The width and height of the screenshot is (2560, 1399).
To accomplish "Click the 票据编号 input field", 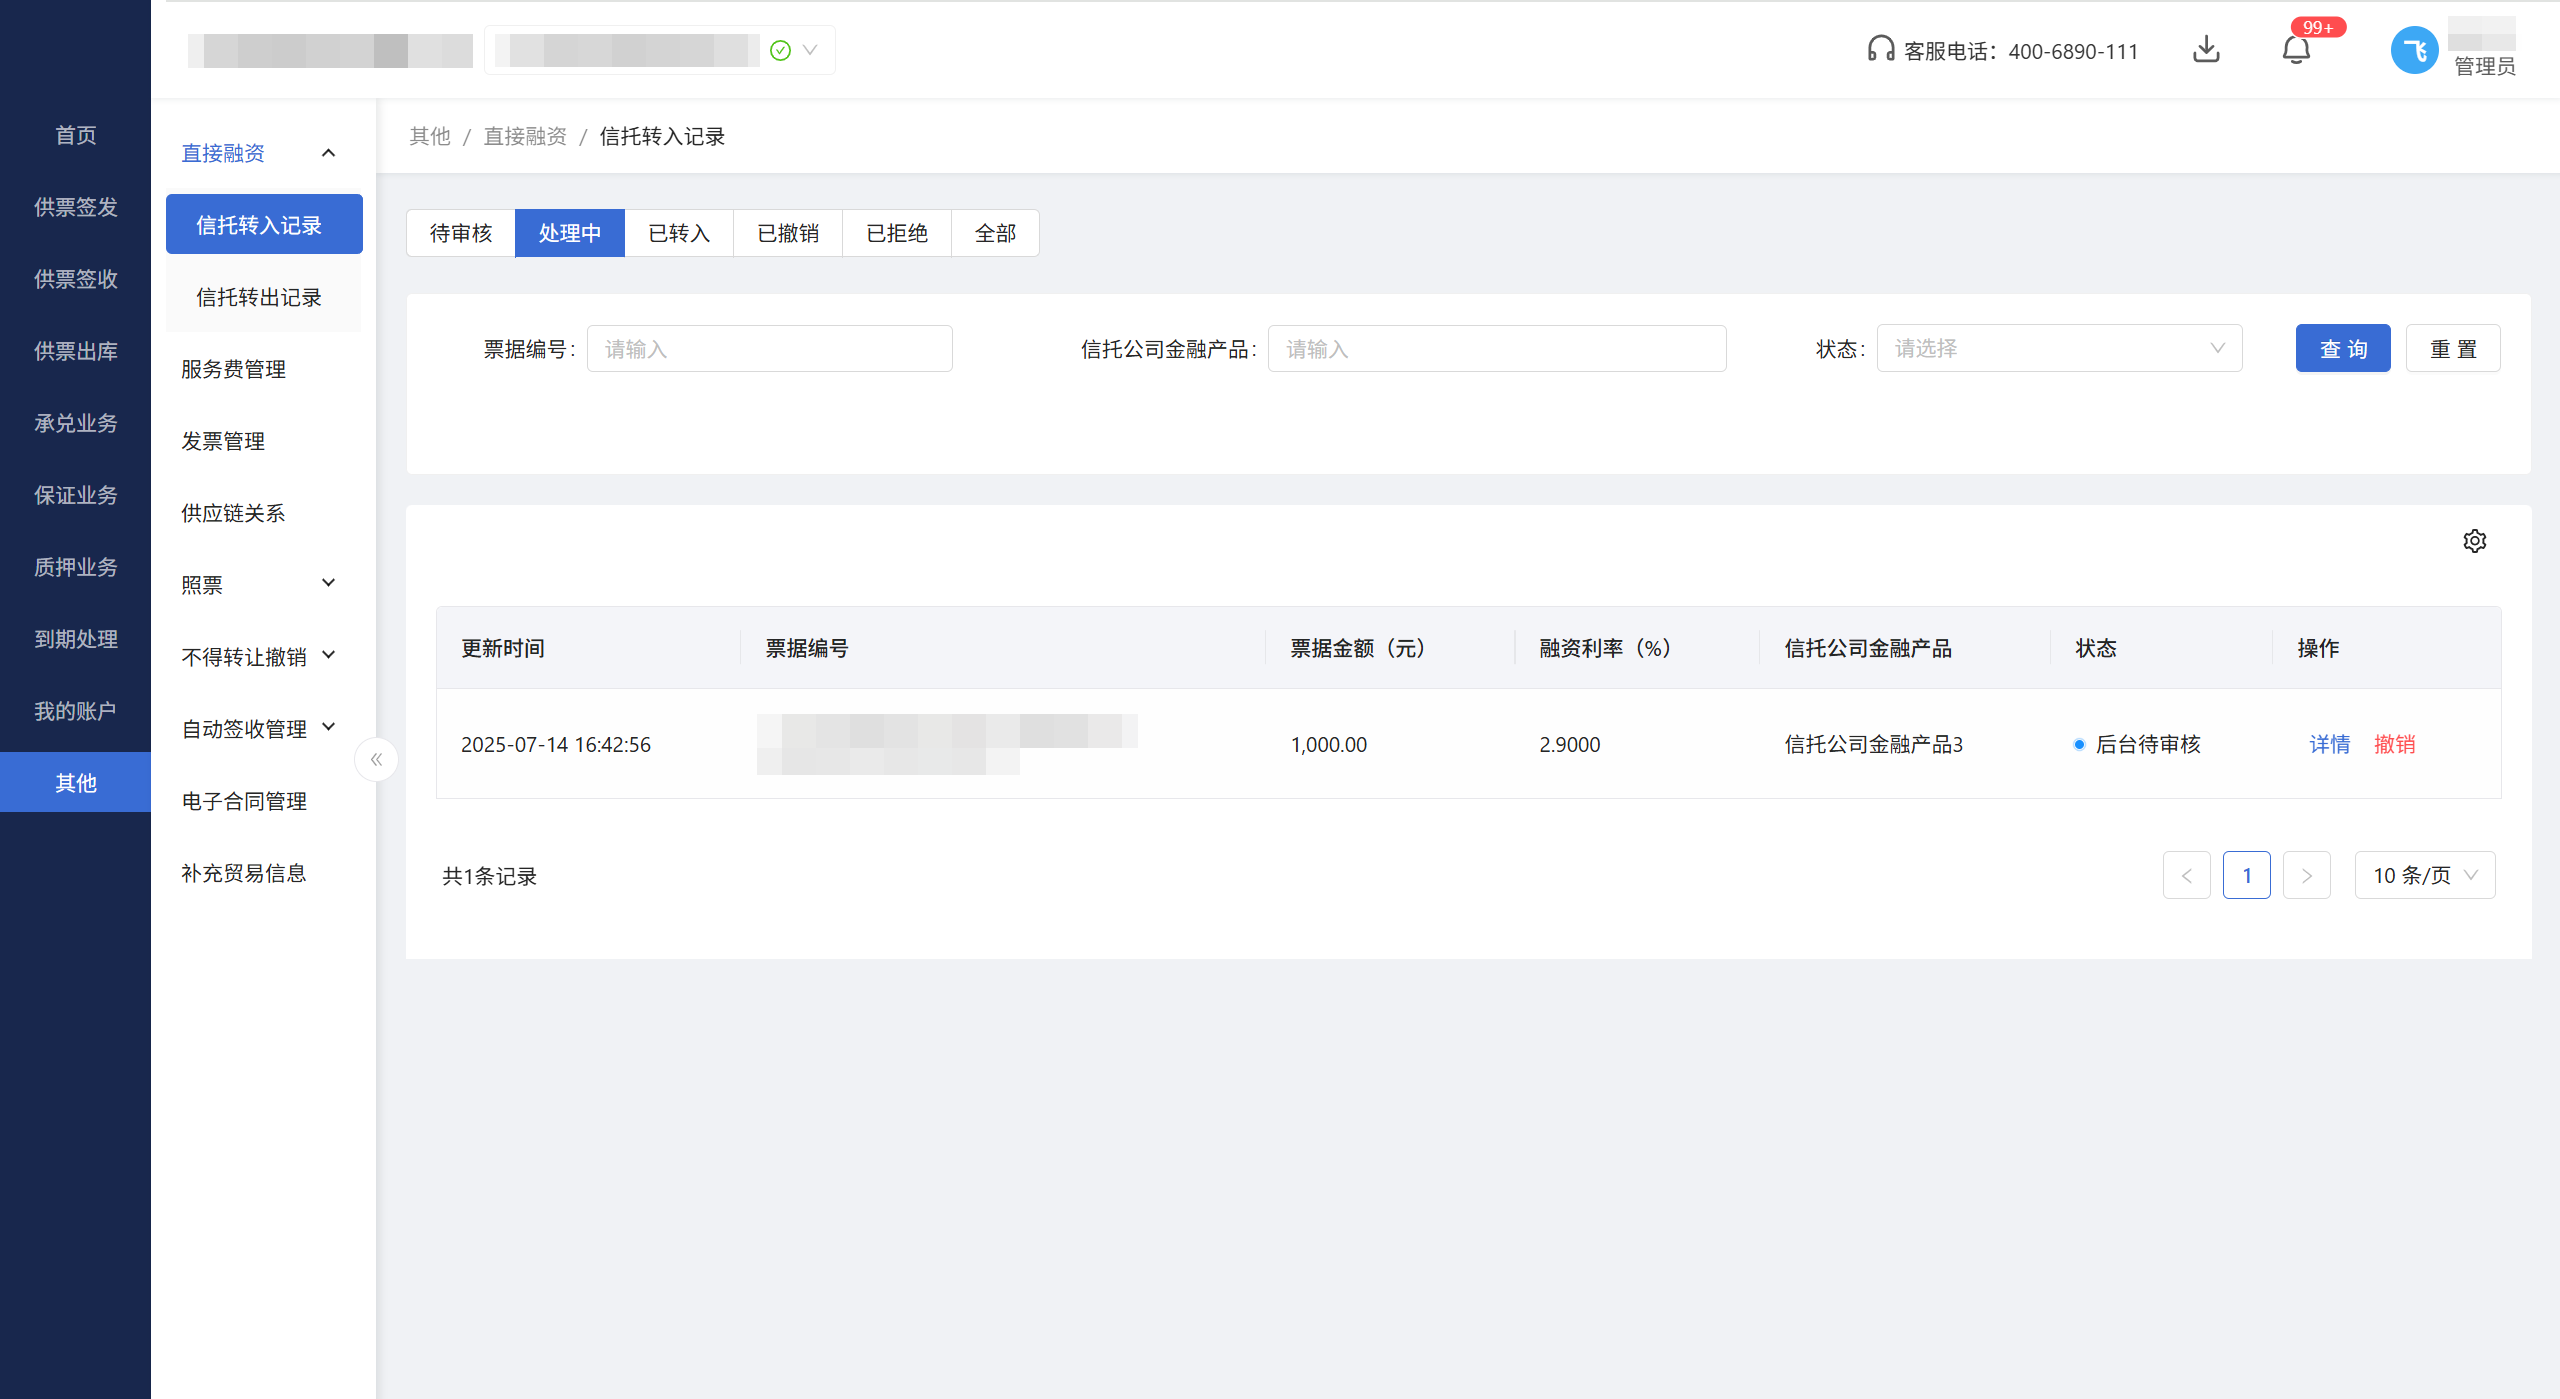I will tap(769, 349).
